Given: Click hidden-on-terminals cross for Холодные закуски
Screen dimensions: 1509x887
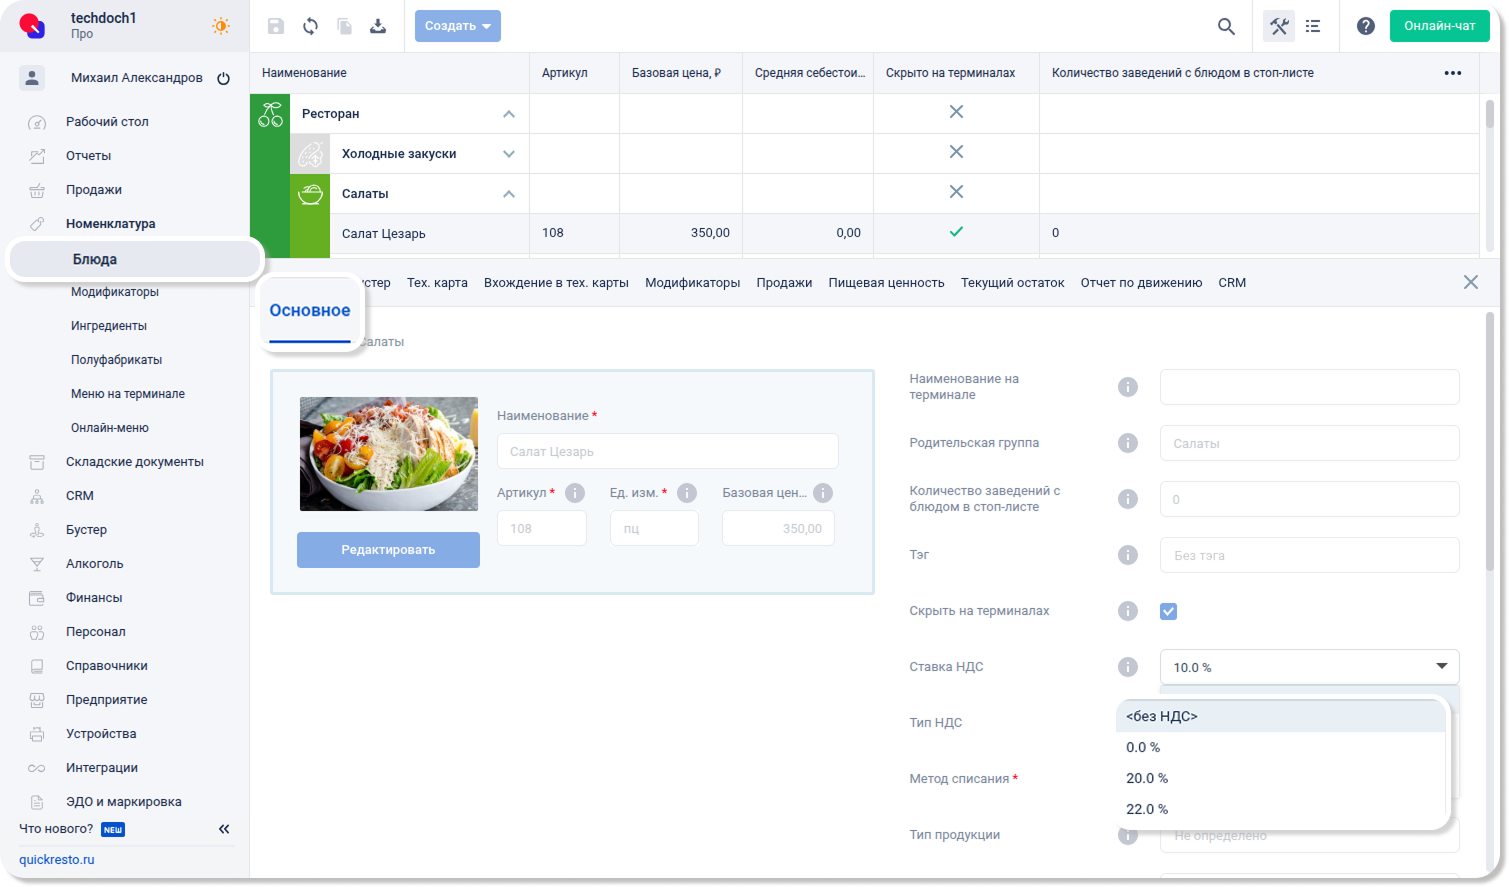Looking at the screenshot, I should pyautogui.click(x=956, y=152).
